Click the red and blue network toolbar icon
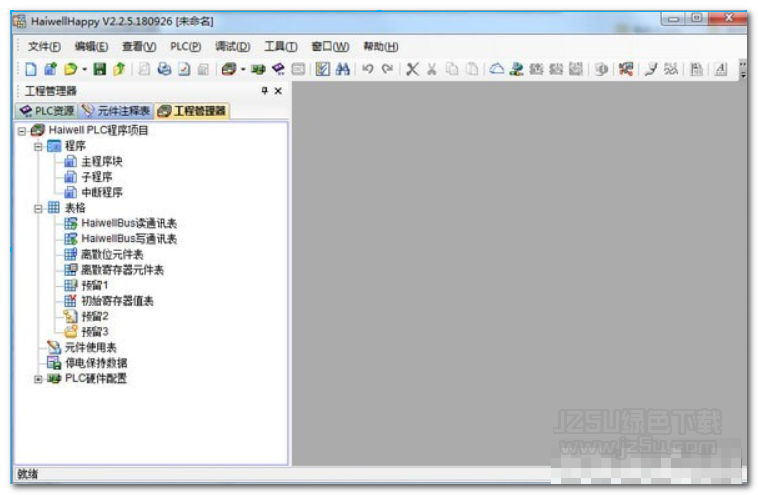This screenshot has height=495, width=758. [x=626, y=69]
